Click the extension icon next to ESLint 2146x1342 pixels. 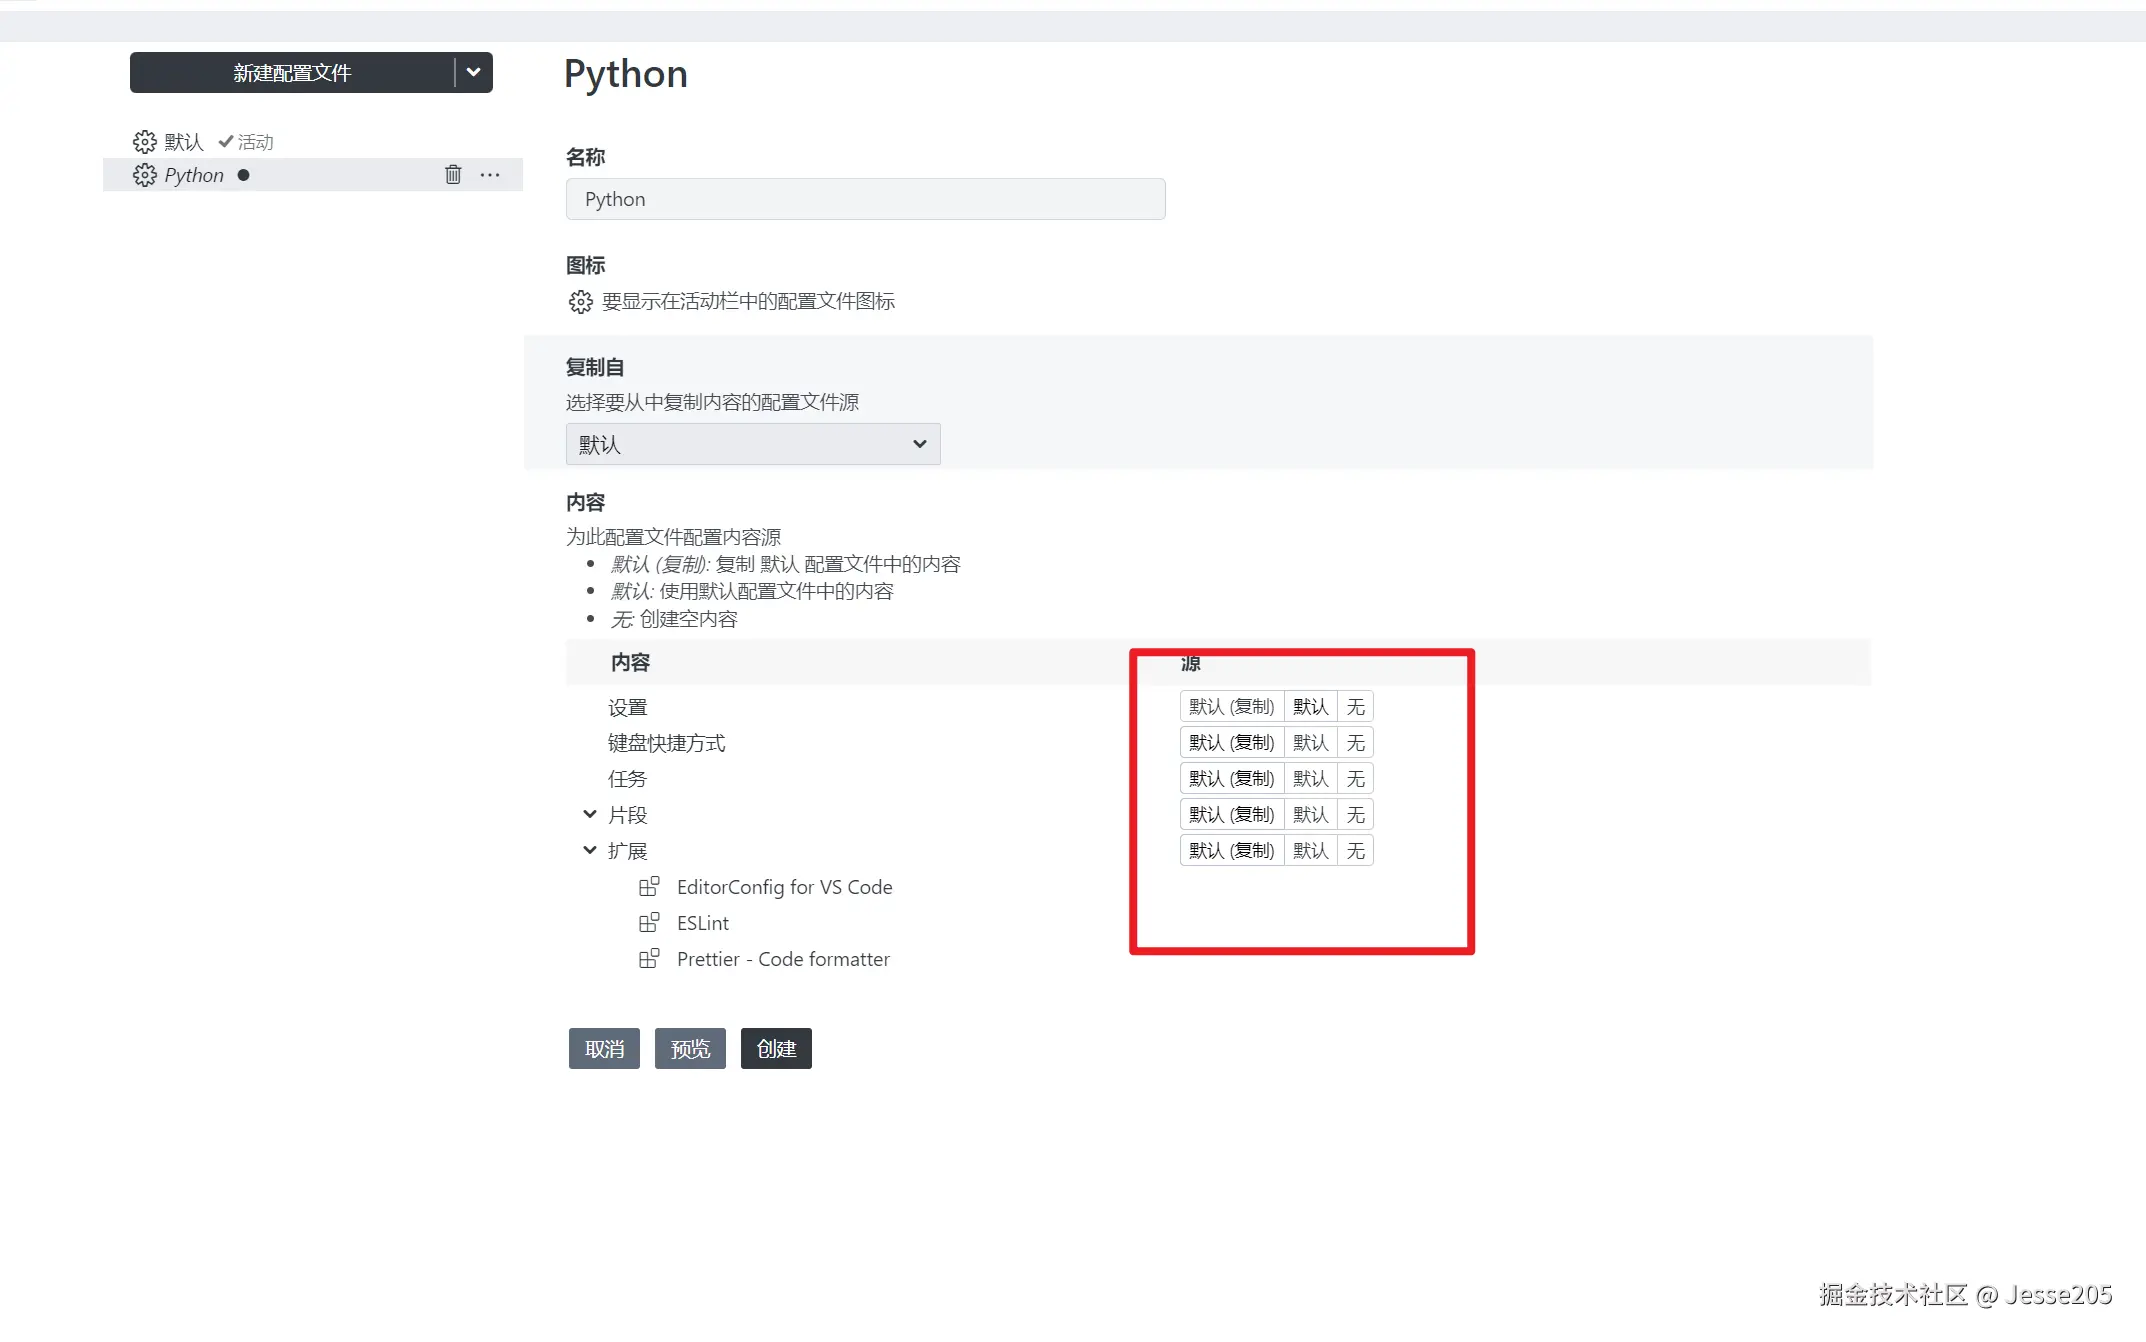tap(649, 922)
